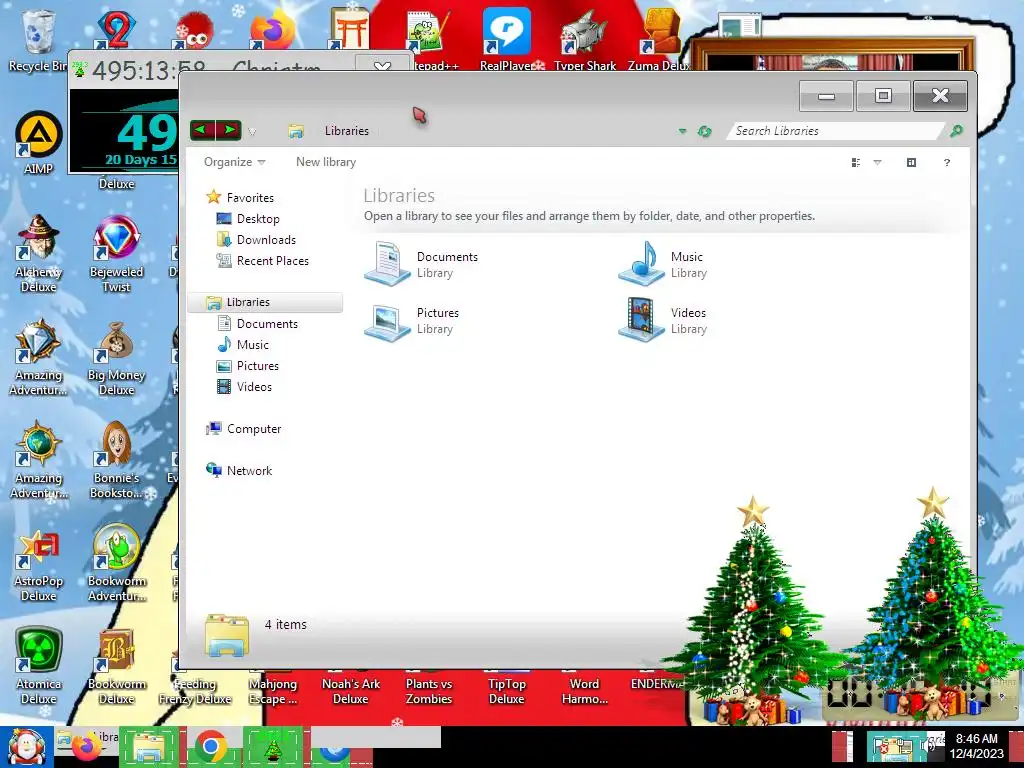Select Firefox desktop shortcut icon
The height and width of the screenshot is (768, 1024).
[x=272, y=29]
